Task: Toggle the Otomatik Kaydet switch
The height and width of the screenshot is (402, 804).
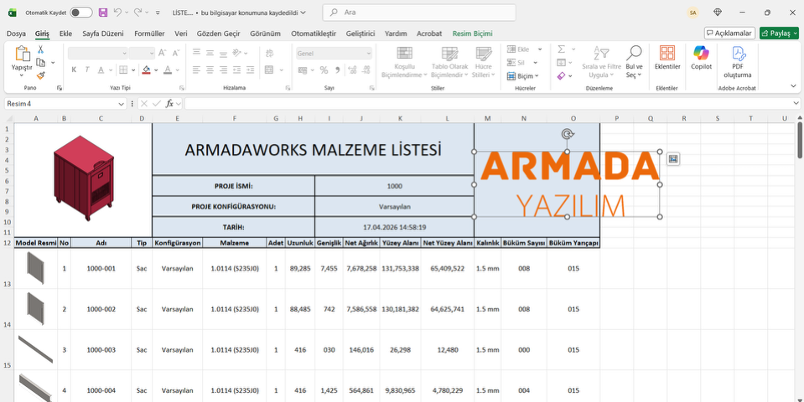Action: 81,12
